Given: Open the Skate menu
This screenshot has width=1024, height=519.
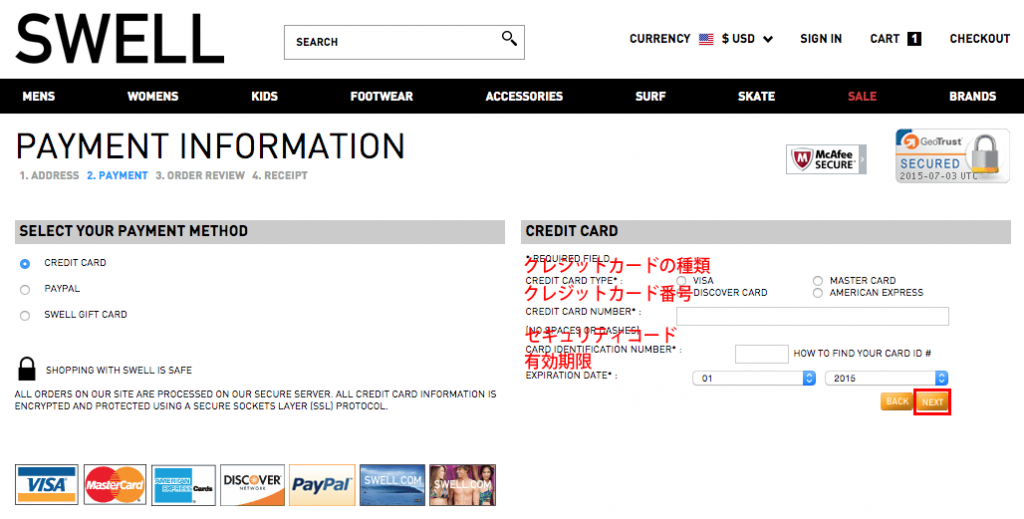Looking at the screenshot, I should 756,96.
